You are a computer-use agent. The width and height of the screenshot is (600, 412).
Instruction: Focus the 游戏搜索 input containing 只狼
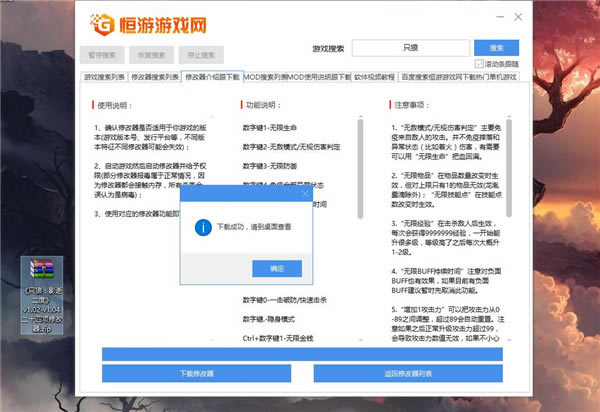coord(411,48)
